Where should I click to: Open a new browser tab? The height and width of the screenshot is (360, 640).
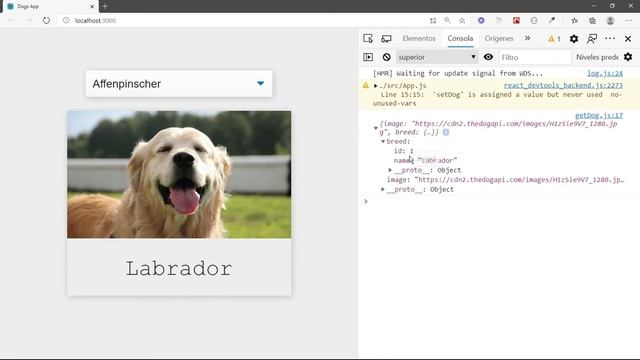pos(105,6)
